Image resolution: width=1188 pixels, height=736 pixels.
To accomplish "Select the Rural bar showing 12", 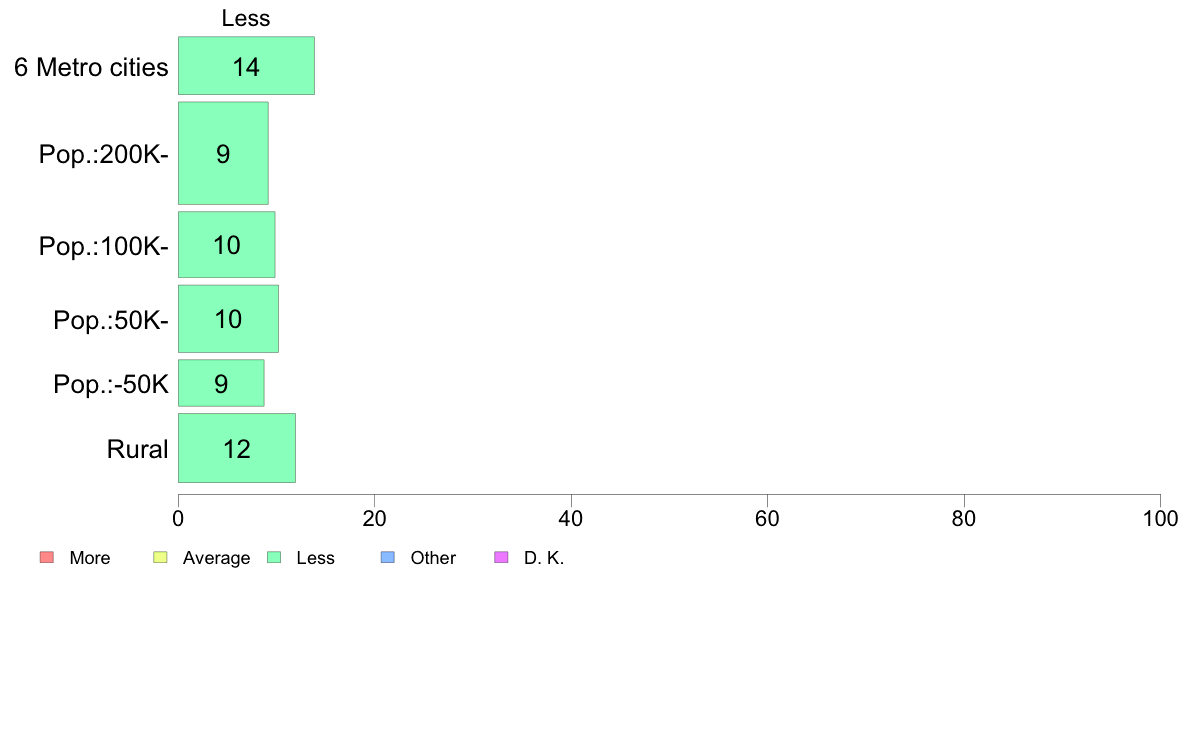I will click(x=236, y=448).
